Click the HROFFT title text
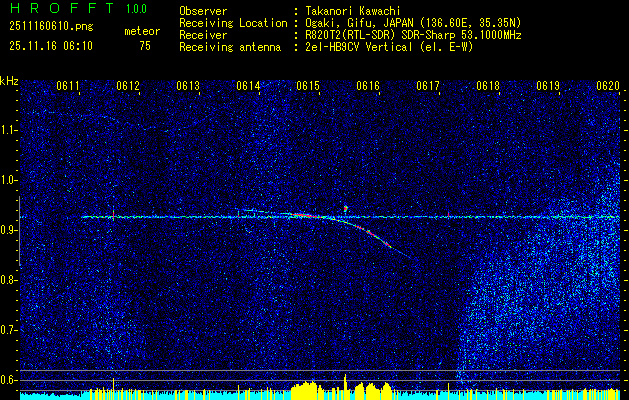The width and height of the screenshot is (629, 400). pyautogui.click(x=63, y=8)
